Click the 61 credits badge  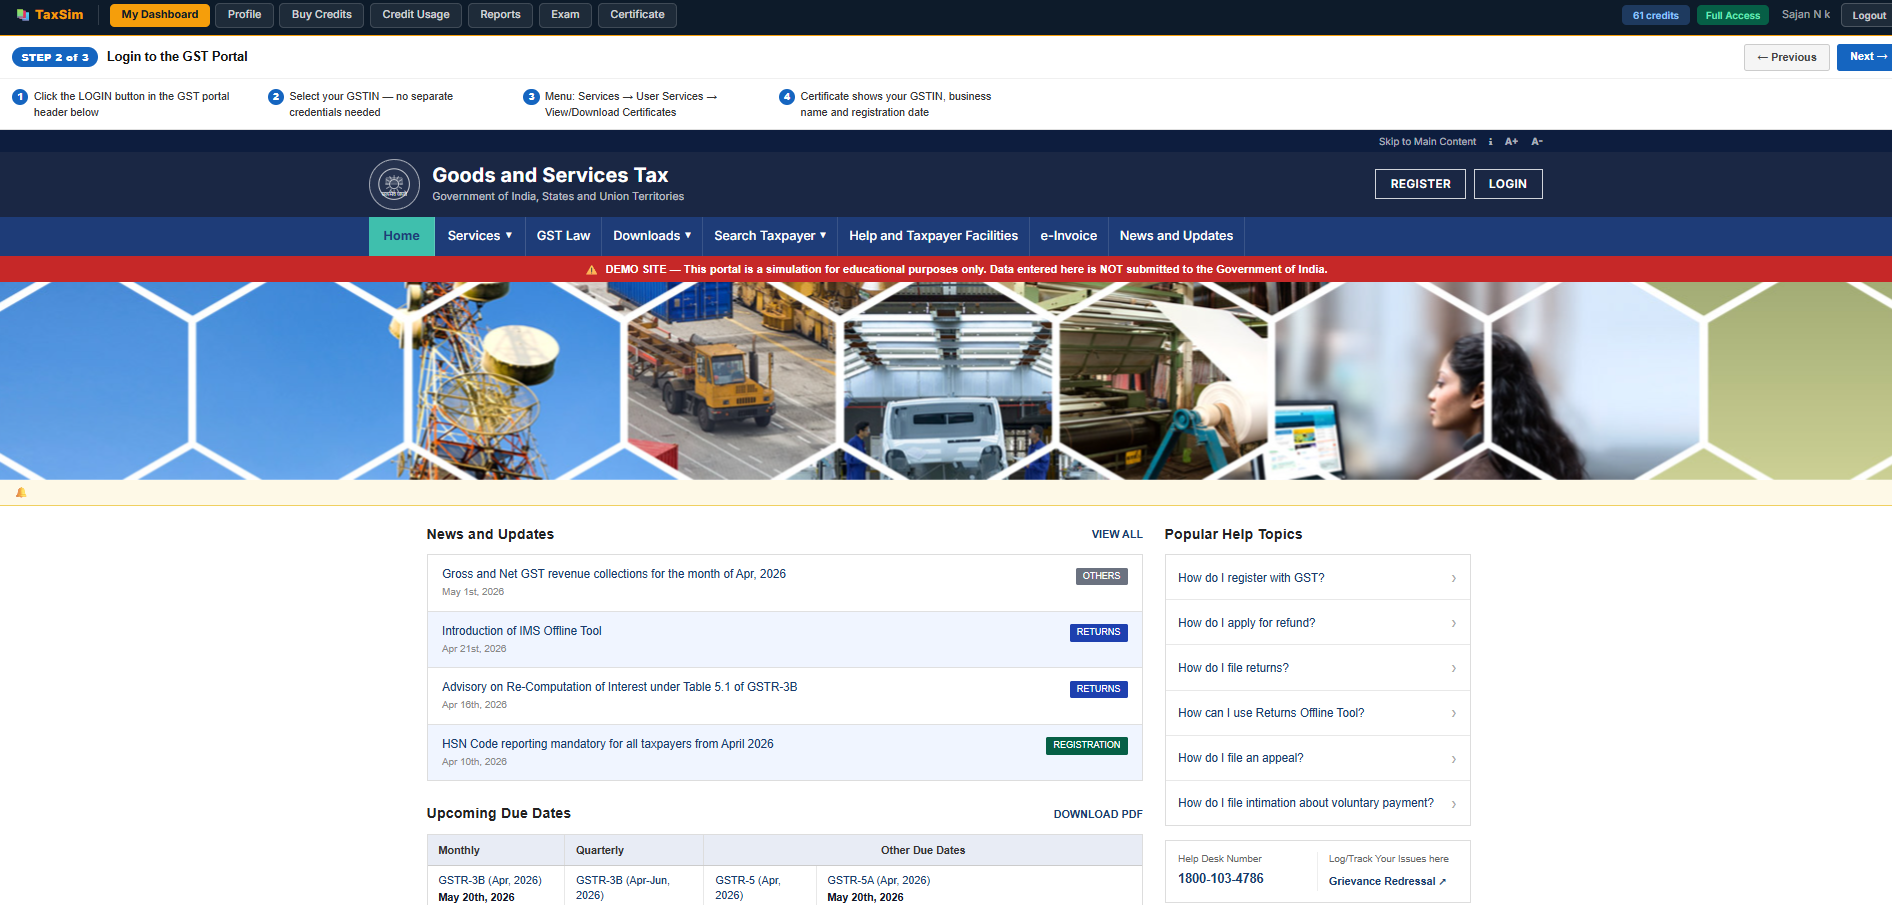pos(1655,15)
